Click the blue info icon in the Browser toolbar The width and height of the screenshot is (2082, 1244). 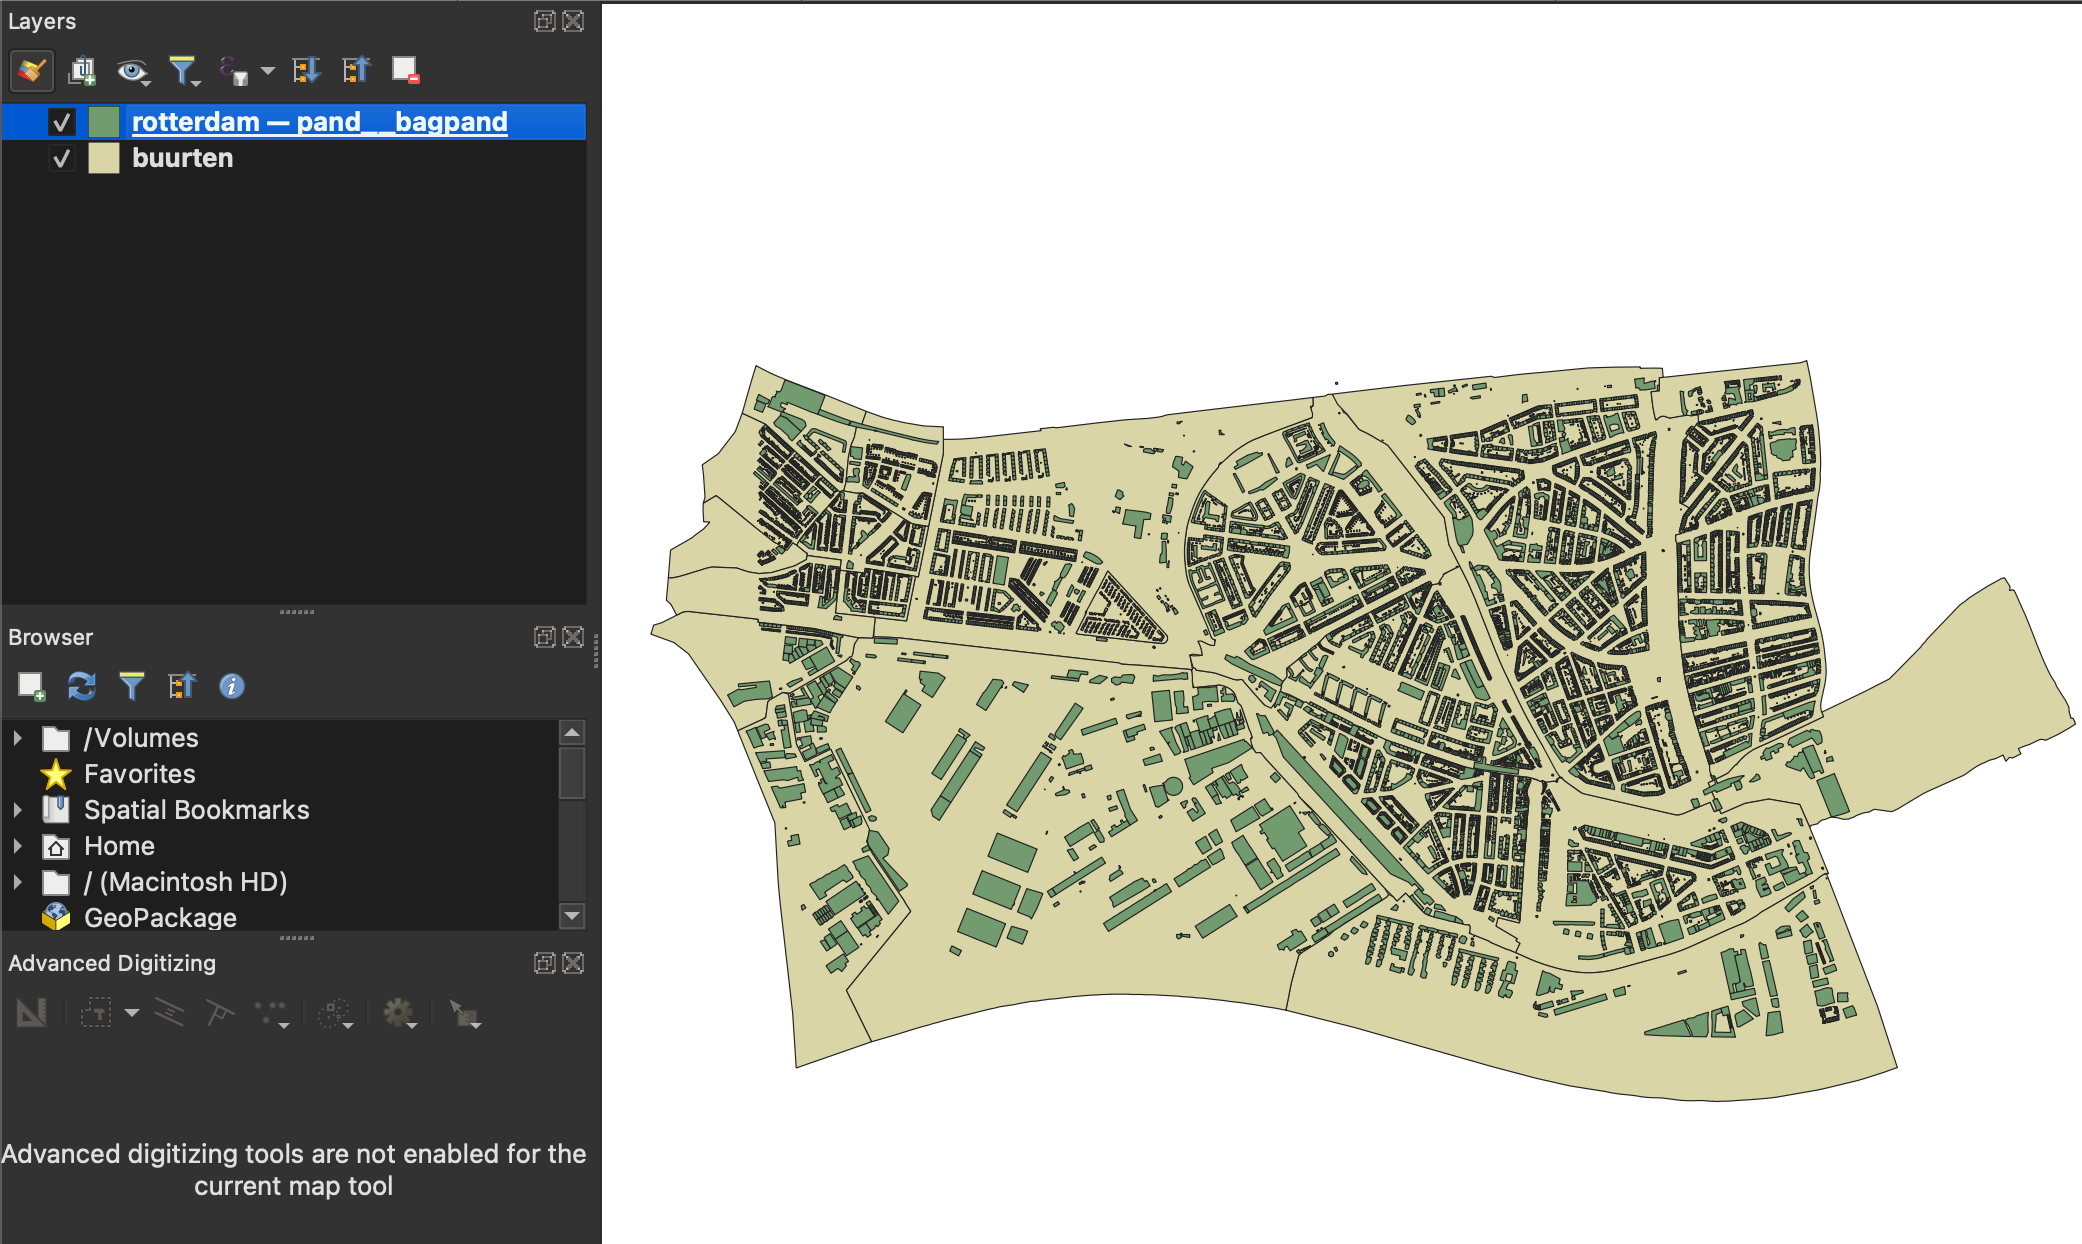pyautogui.click(x=232, y=686)
